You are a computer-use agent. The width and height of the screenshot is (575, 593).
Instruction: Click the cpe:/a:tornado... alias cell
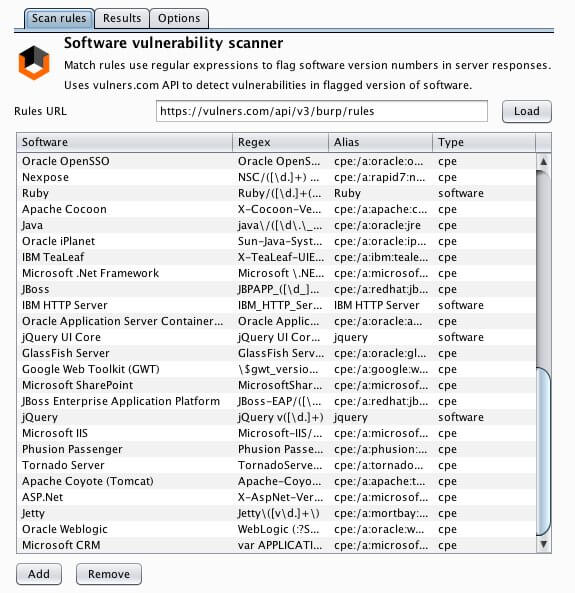pos(381,465)
